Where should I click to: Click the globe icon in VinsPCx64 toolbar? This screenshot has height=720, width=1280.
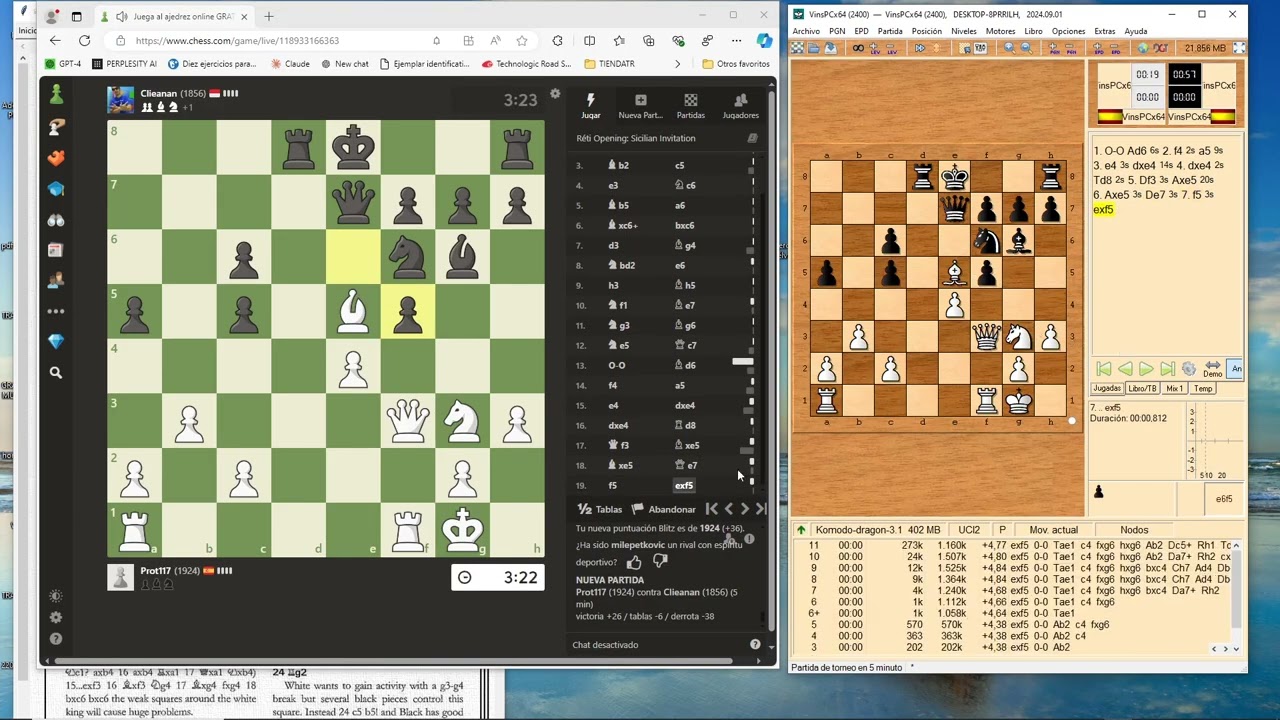click(1143, 48)
